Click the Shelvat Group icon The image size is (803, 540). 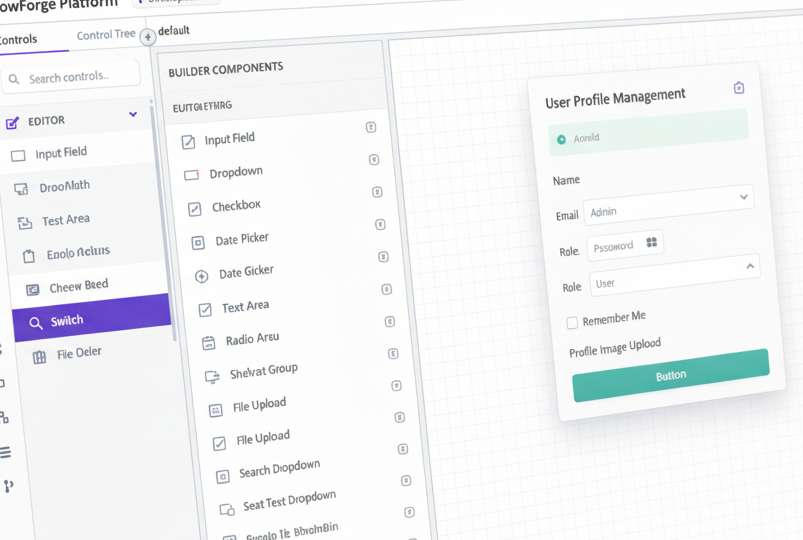coord(212,377)
